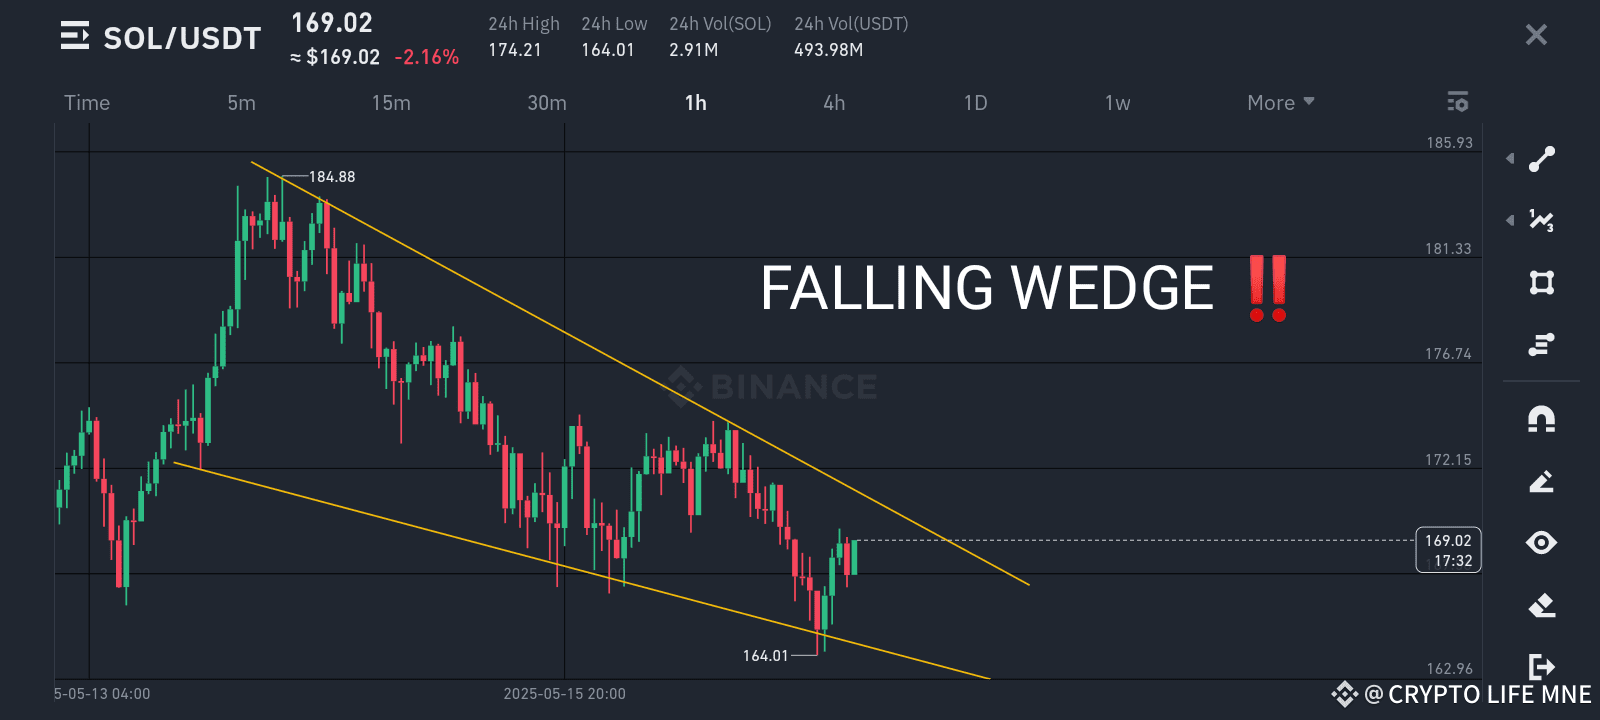
Task: Select the rectangle shape tool
Action: click(x=1540, y=284)
